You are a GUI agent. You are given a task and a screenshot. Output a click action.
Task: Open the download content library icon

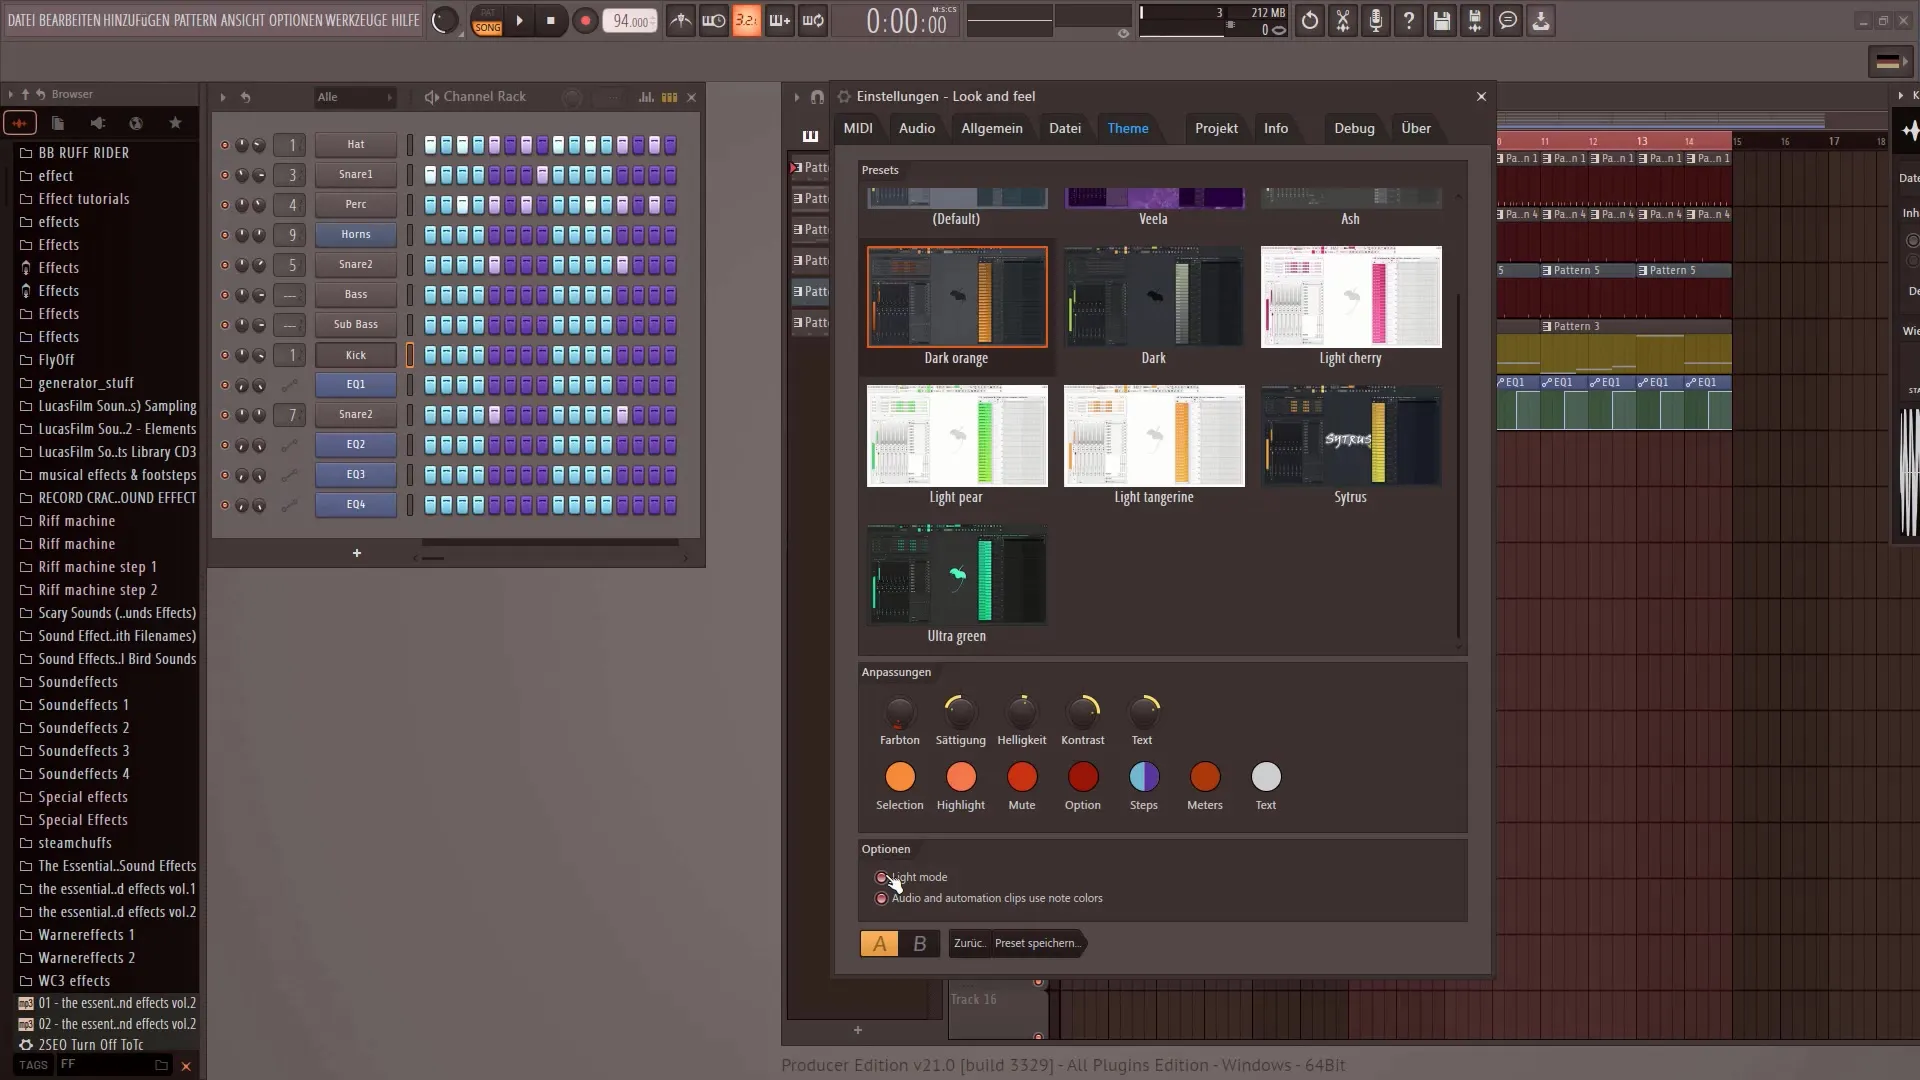pos(1541,20)
